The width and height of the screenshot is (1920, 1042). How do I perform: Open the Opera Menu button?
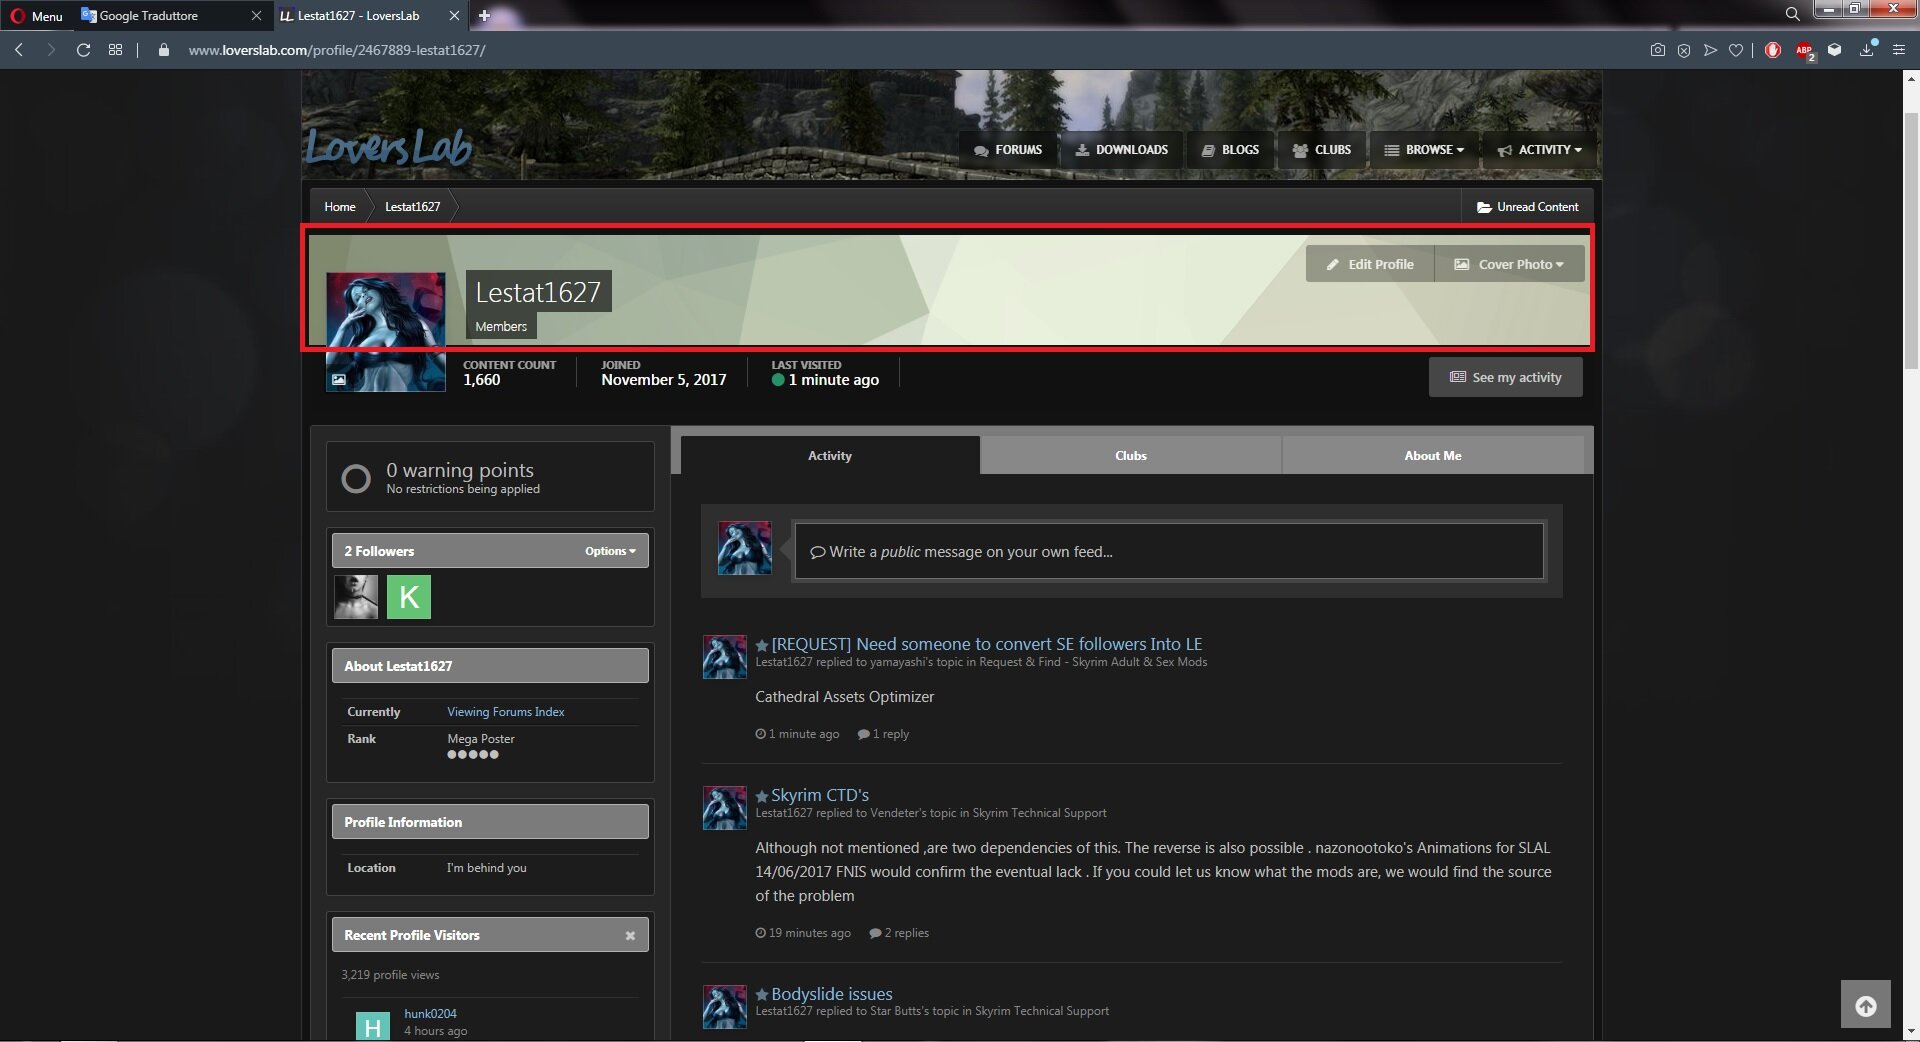coord(36,15)
